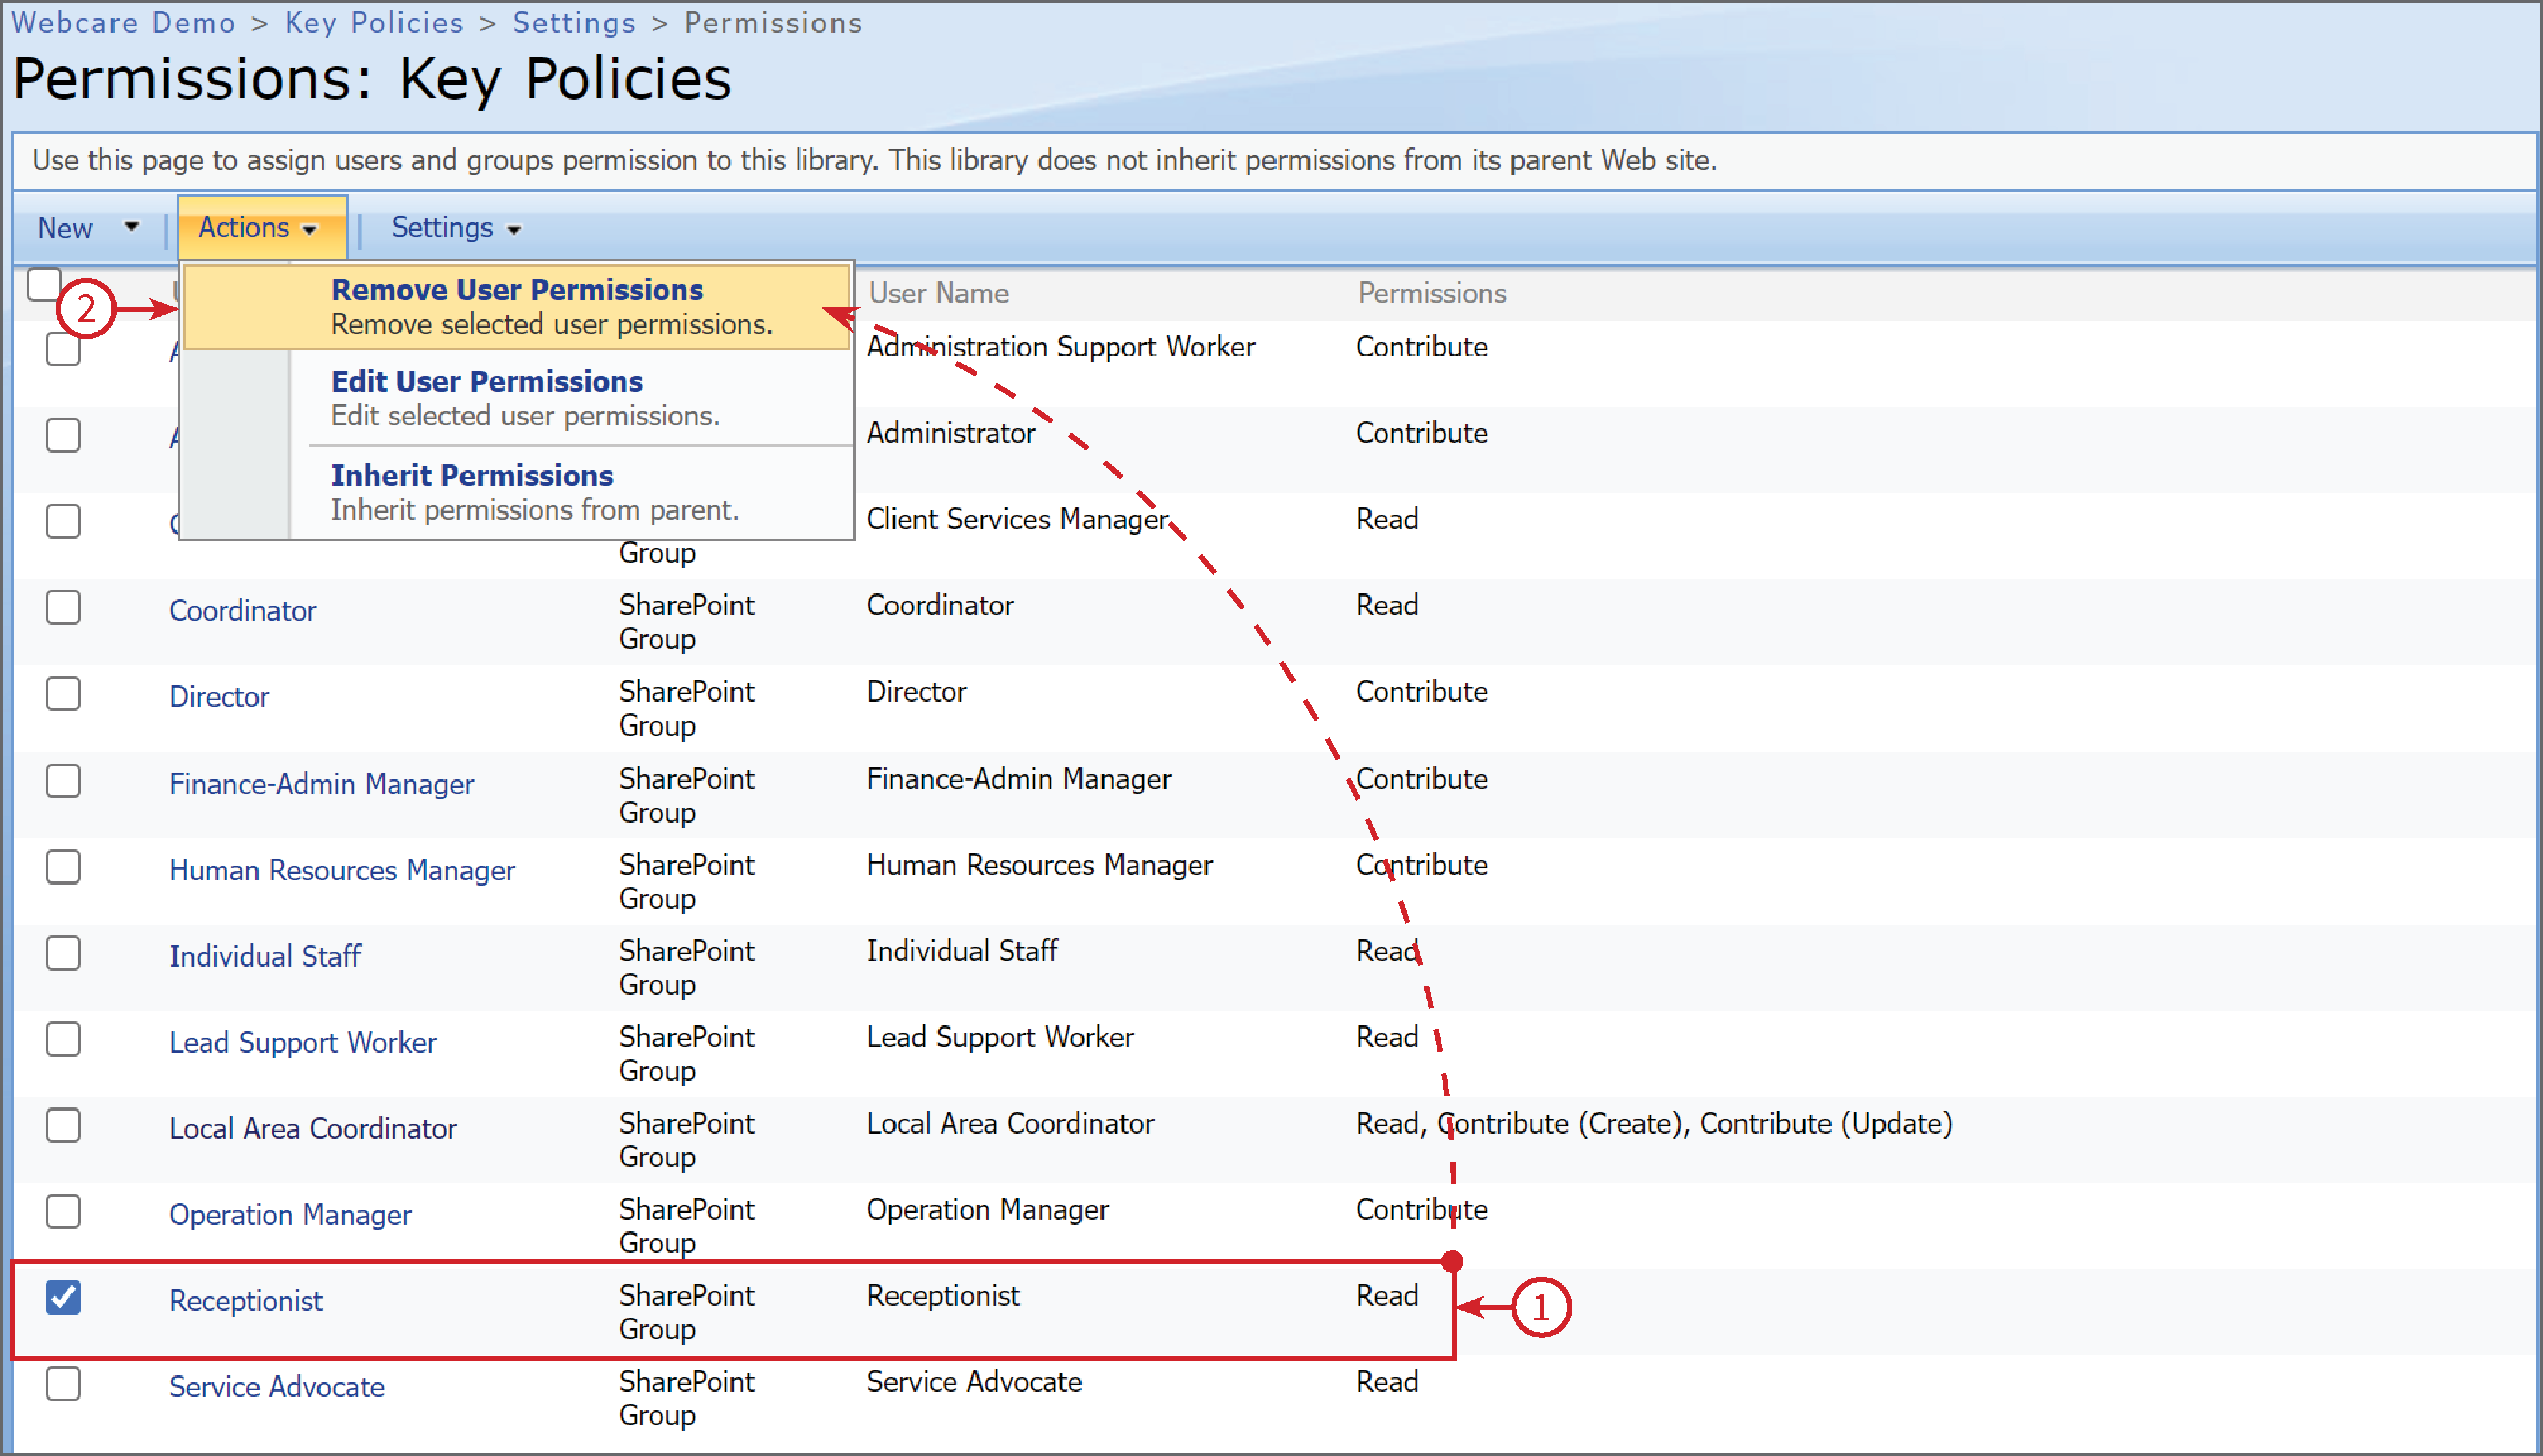
Task: Open the Individual Staff group link
Action: [x=265, y=956]
